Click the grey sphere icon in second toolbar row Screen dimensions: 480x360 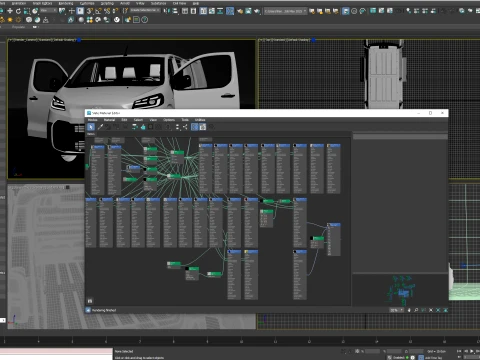point(81,20)
